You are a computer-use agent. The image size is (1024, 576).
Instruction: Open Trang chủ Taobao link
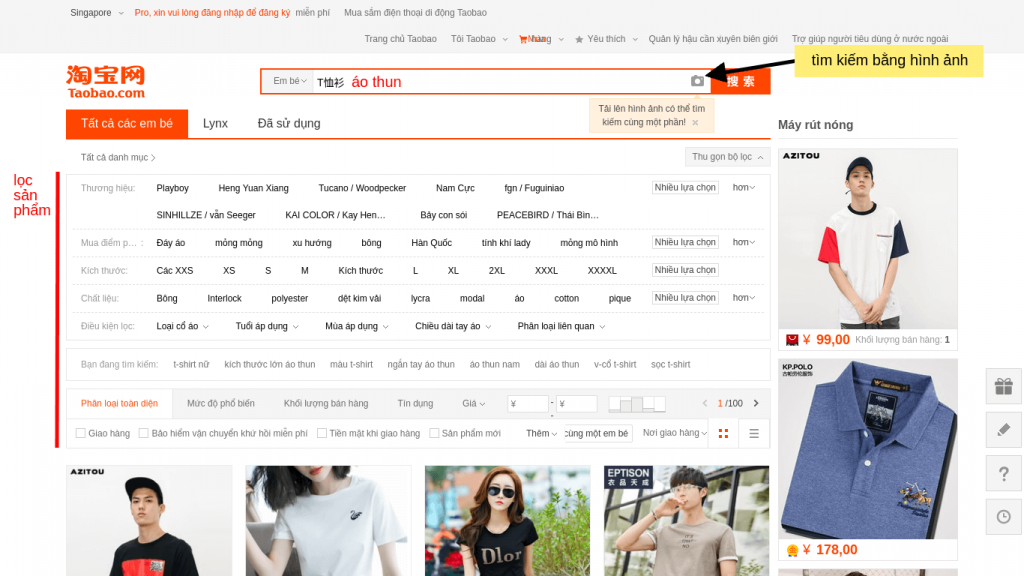tap(400, 39)
